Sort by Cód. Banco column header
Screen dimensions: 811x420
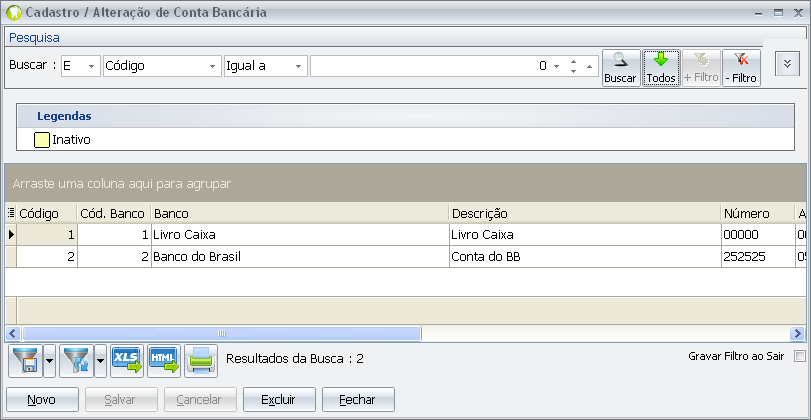114,214
